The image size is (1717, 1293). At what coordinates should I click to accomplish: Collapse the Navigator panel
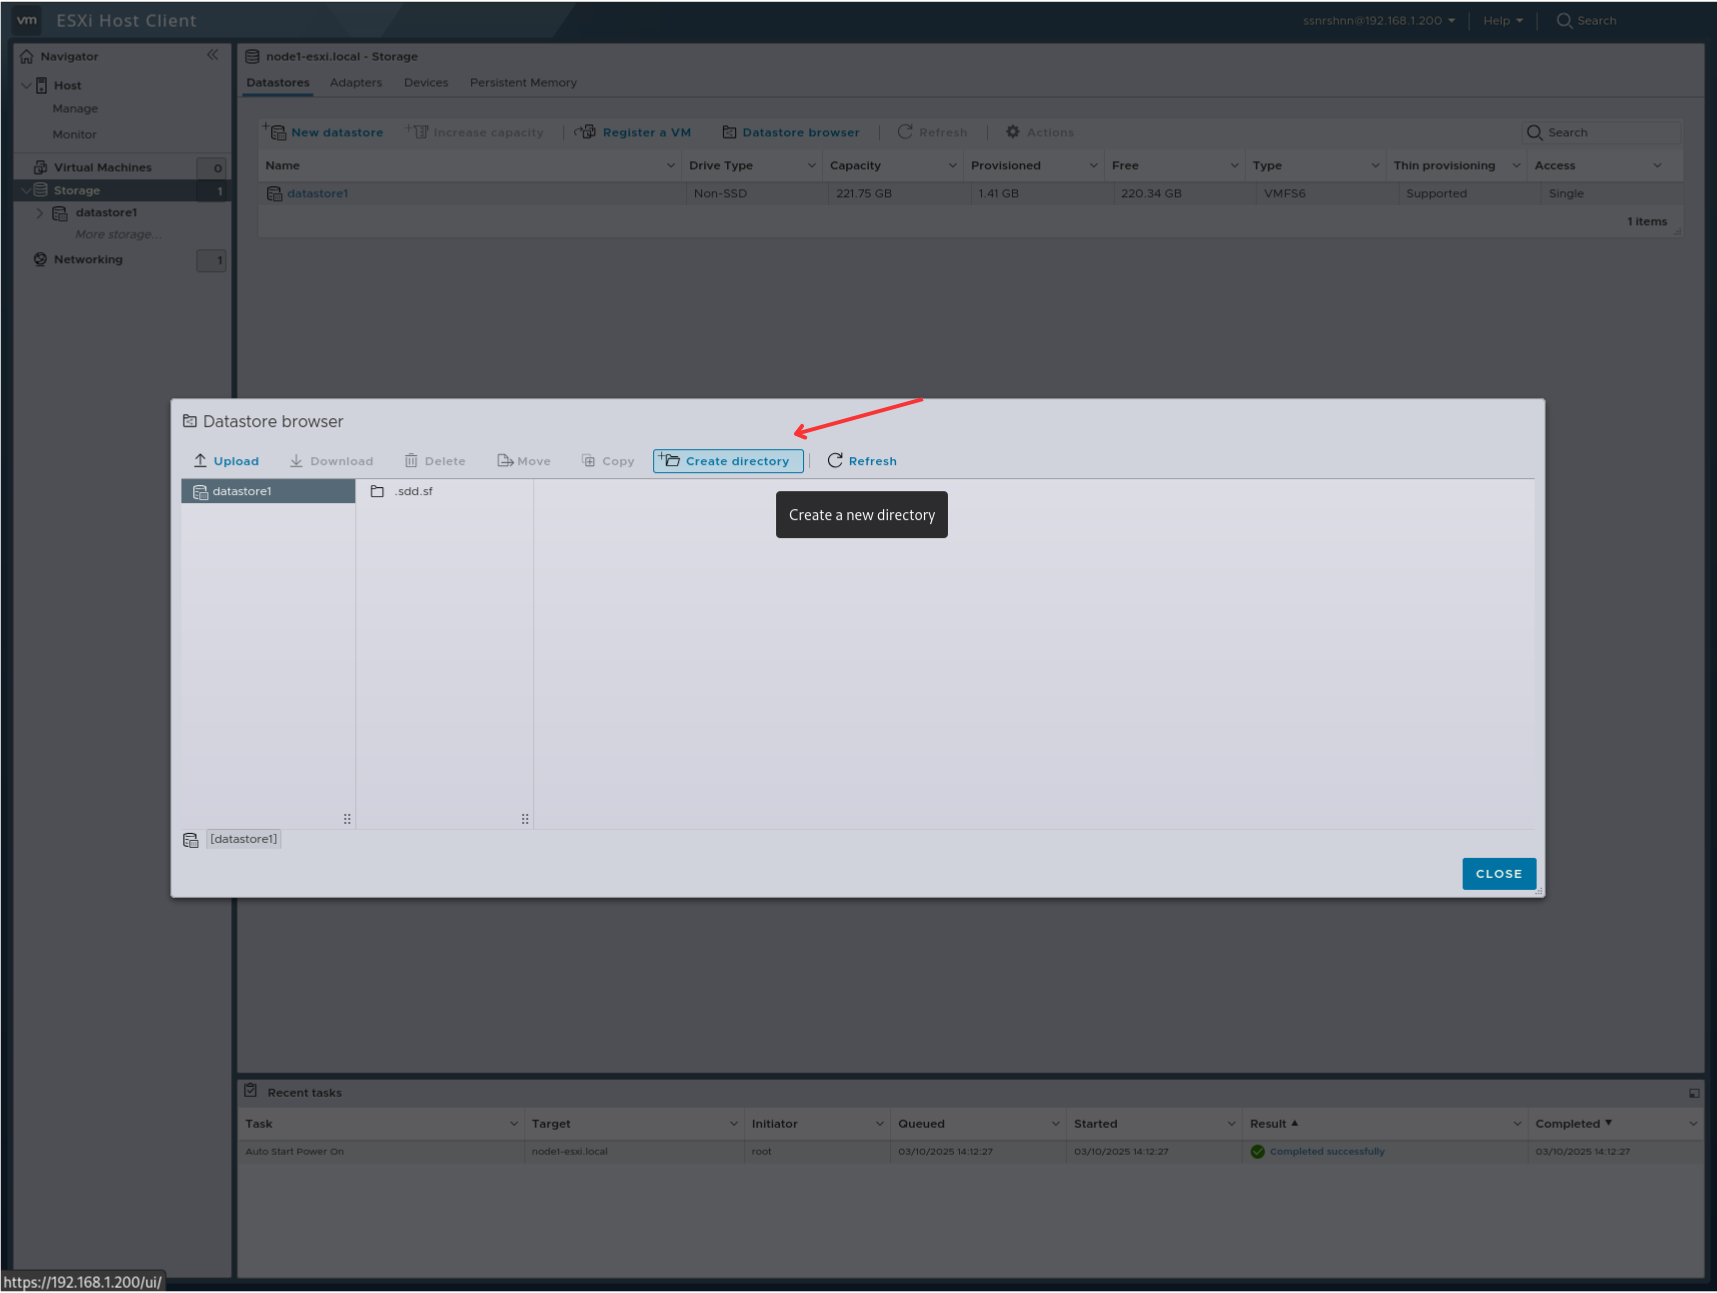[x=212, y=55]
